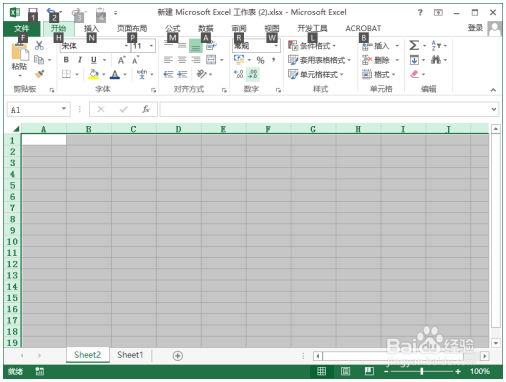Click Increase Decimal icon
506x382 pixels.
[x=239, y=74]
